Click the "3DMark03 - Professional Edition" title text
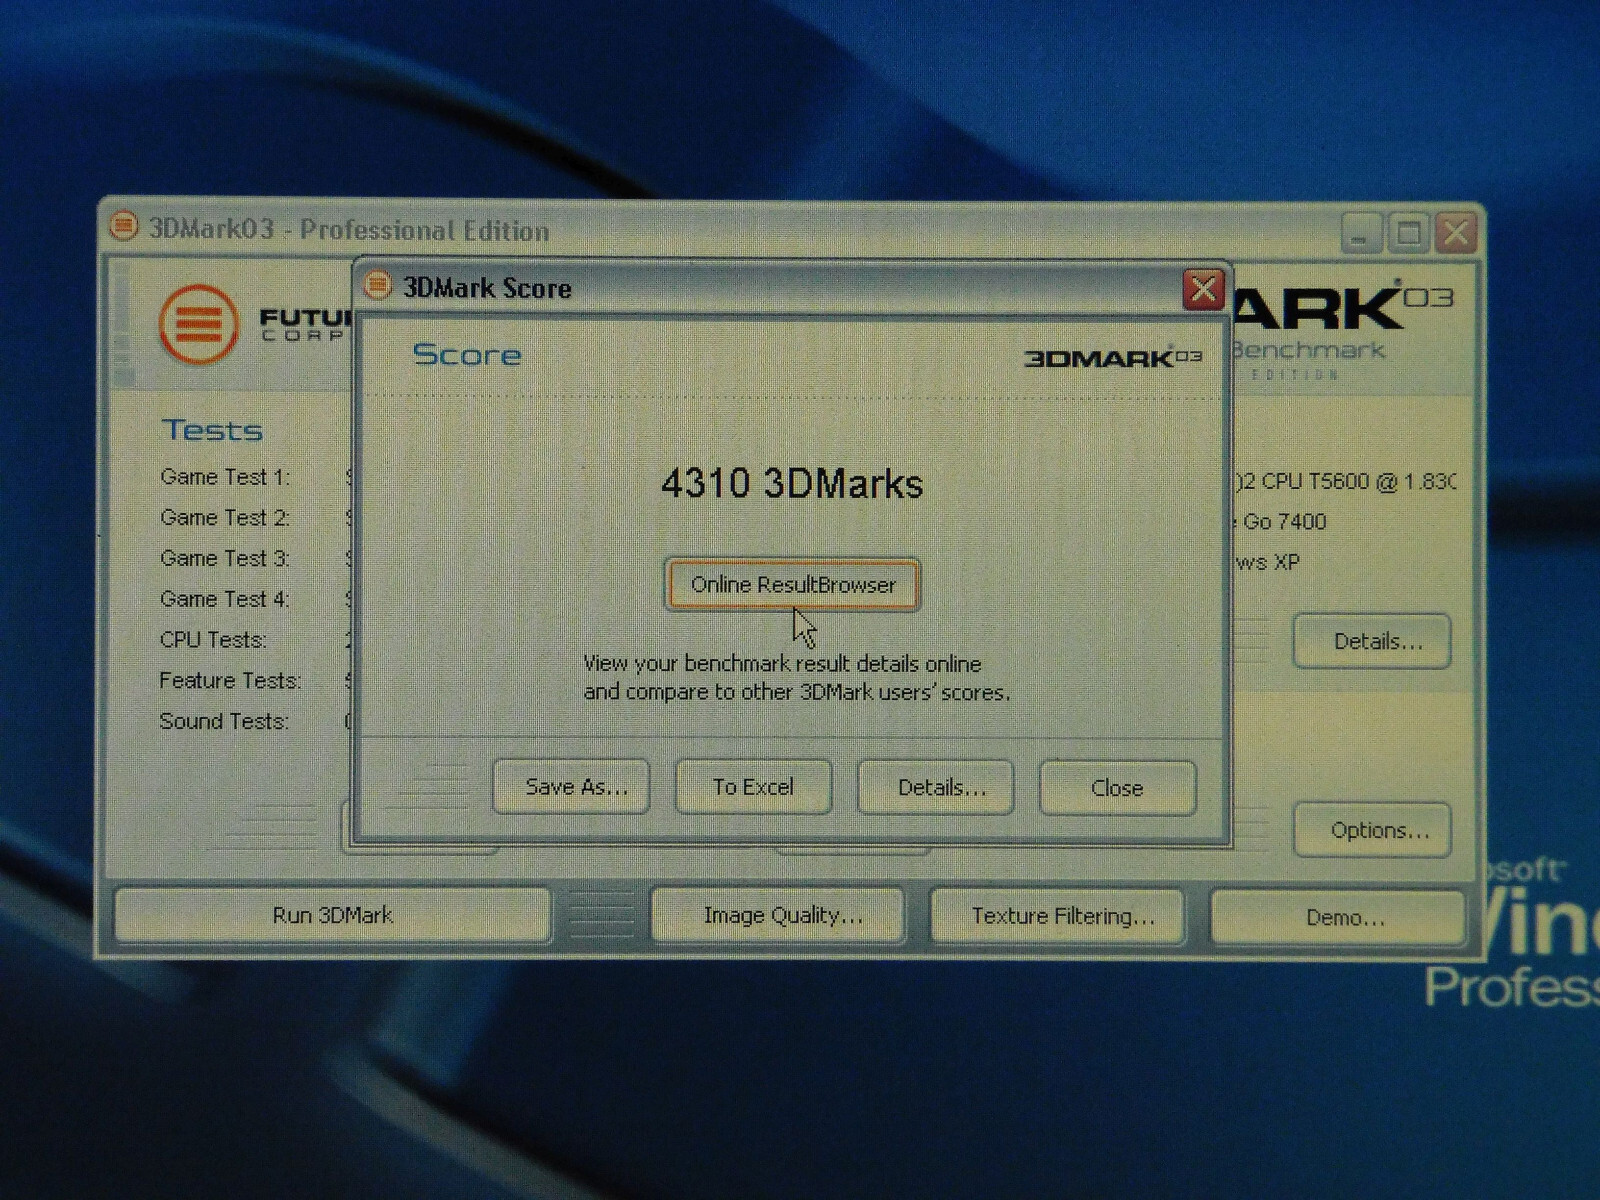 pyautogui.click(x=349, y=230)
